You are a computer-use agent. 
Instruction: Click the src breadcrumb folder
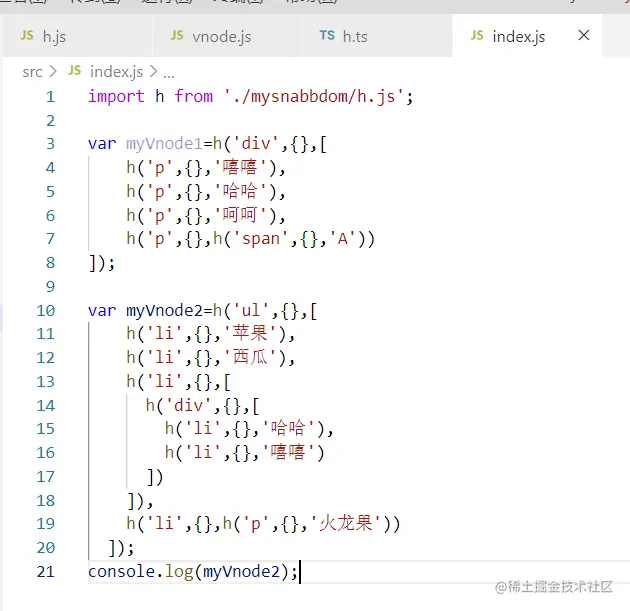(32, 72)
